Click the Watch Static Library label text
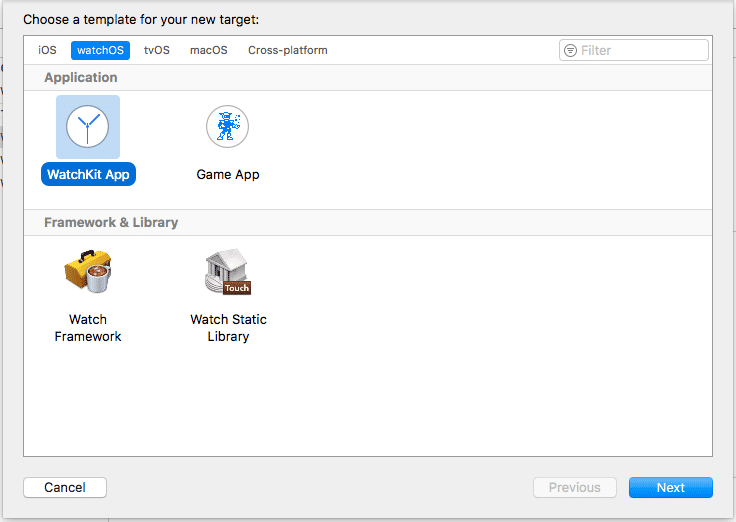The width and height of the screenshot is (736, 522). tap(228, 328)
